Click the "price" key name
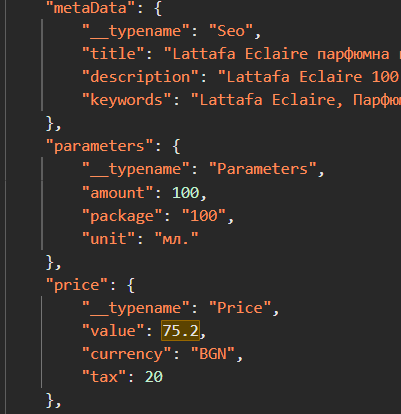This screenshot has width=401, height=414. (x=77, y=285)
